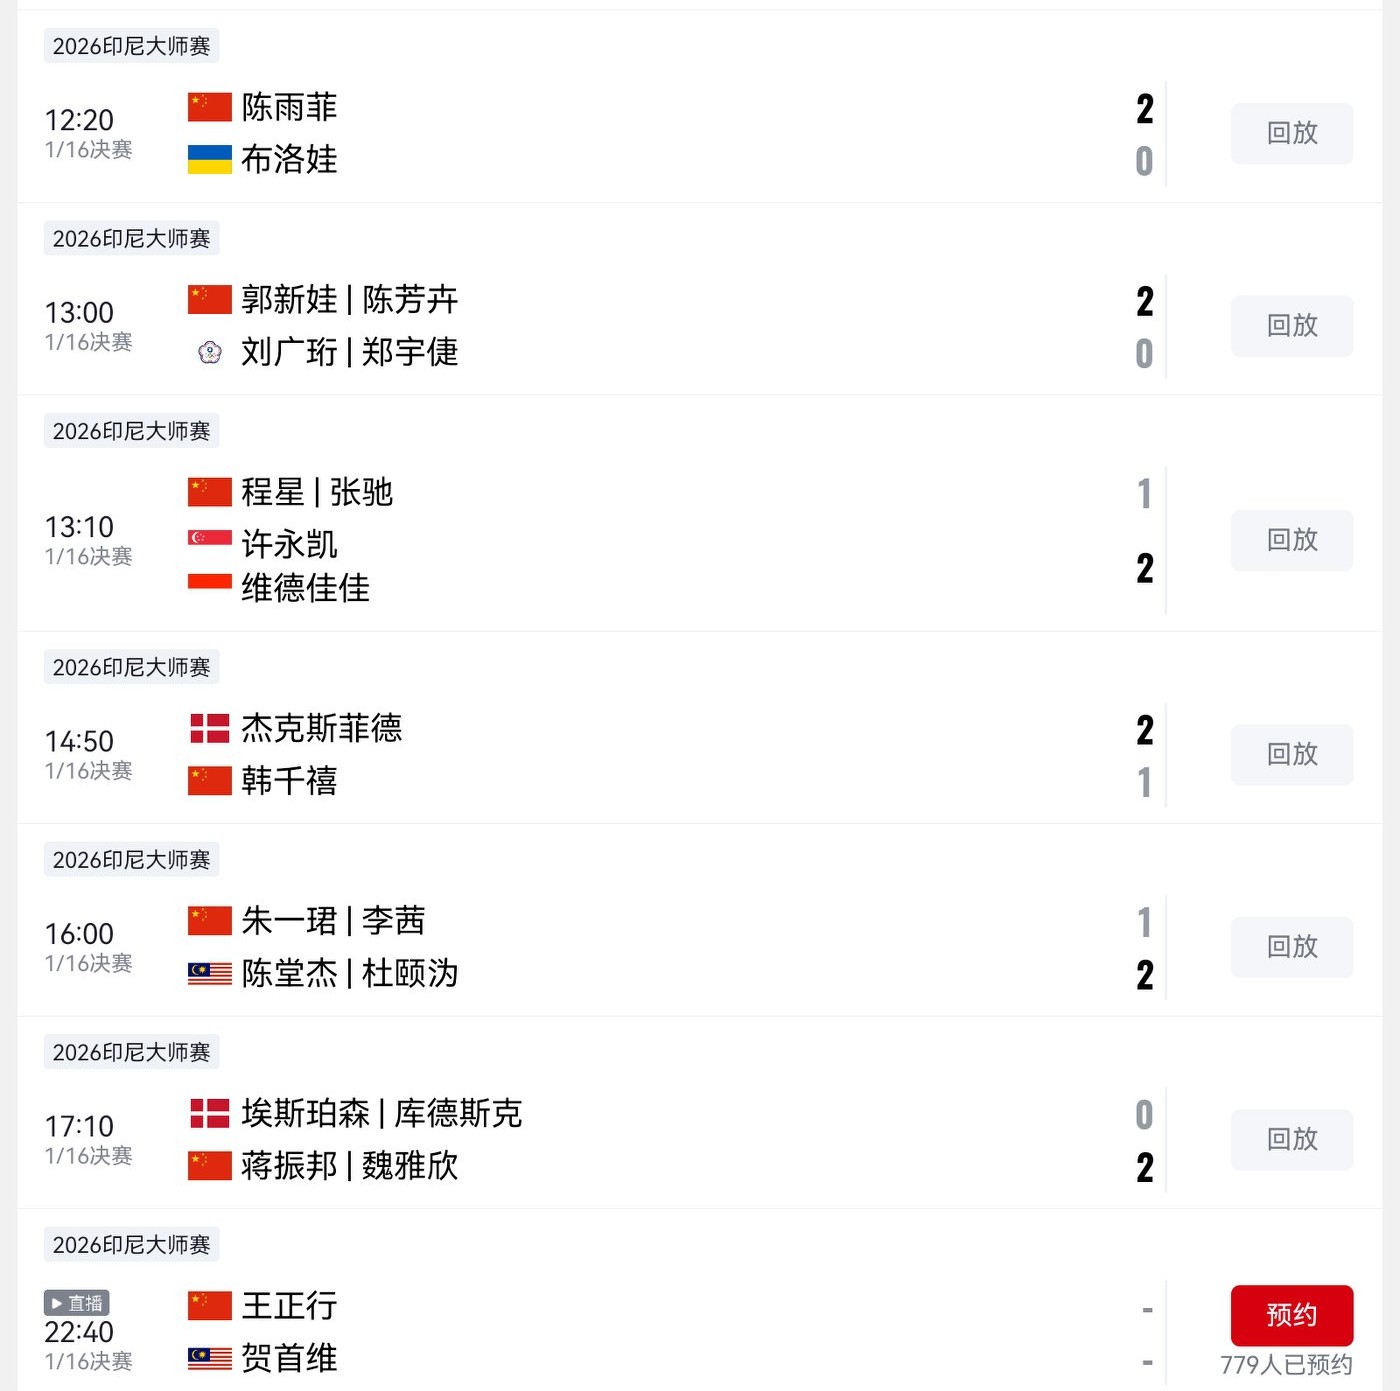Click Ukraine flag beside 布洛娃
Screen dimensions: 1400x1391
(209, 159)
